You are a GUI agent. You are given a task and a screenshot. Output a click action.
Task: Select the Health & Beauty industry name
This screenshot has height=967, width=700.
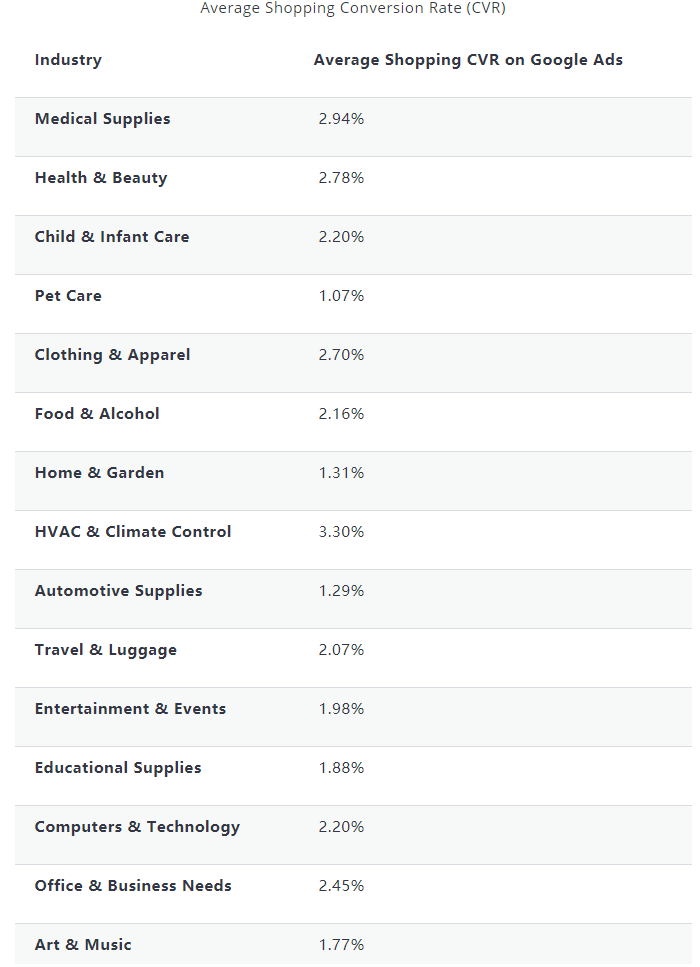(101, 178)
